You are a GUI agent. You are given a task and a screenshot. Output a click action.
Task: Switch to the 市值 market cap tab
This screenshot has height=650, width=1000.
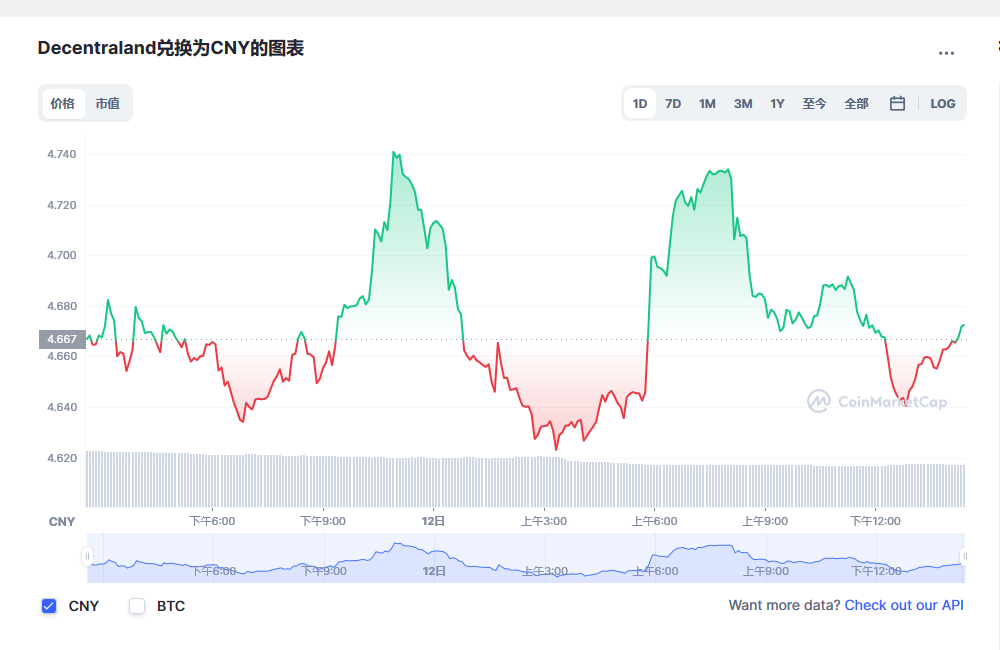[108, 103]
